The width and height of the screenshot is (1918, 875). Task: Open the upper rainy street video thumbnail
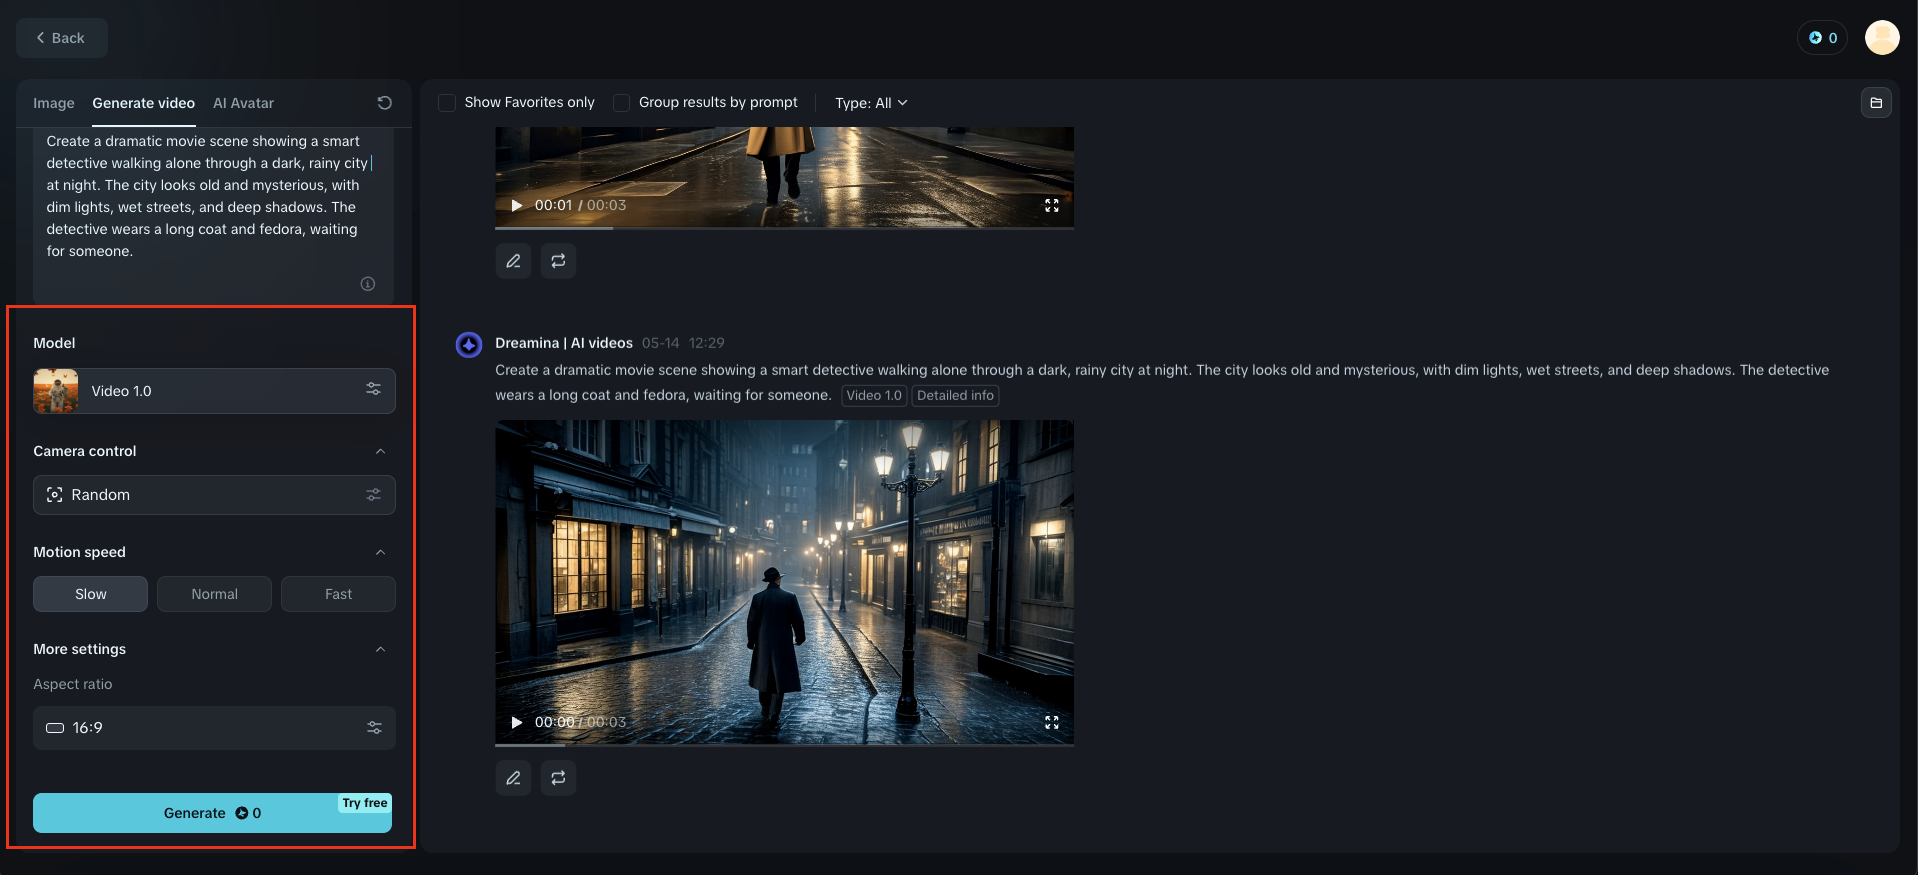click(784, 177)
